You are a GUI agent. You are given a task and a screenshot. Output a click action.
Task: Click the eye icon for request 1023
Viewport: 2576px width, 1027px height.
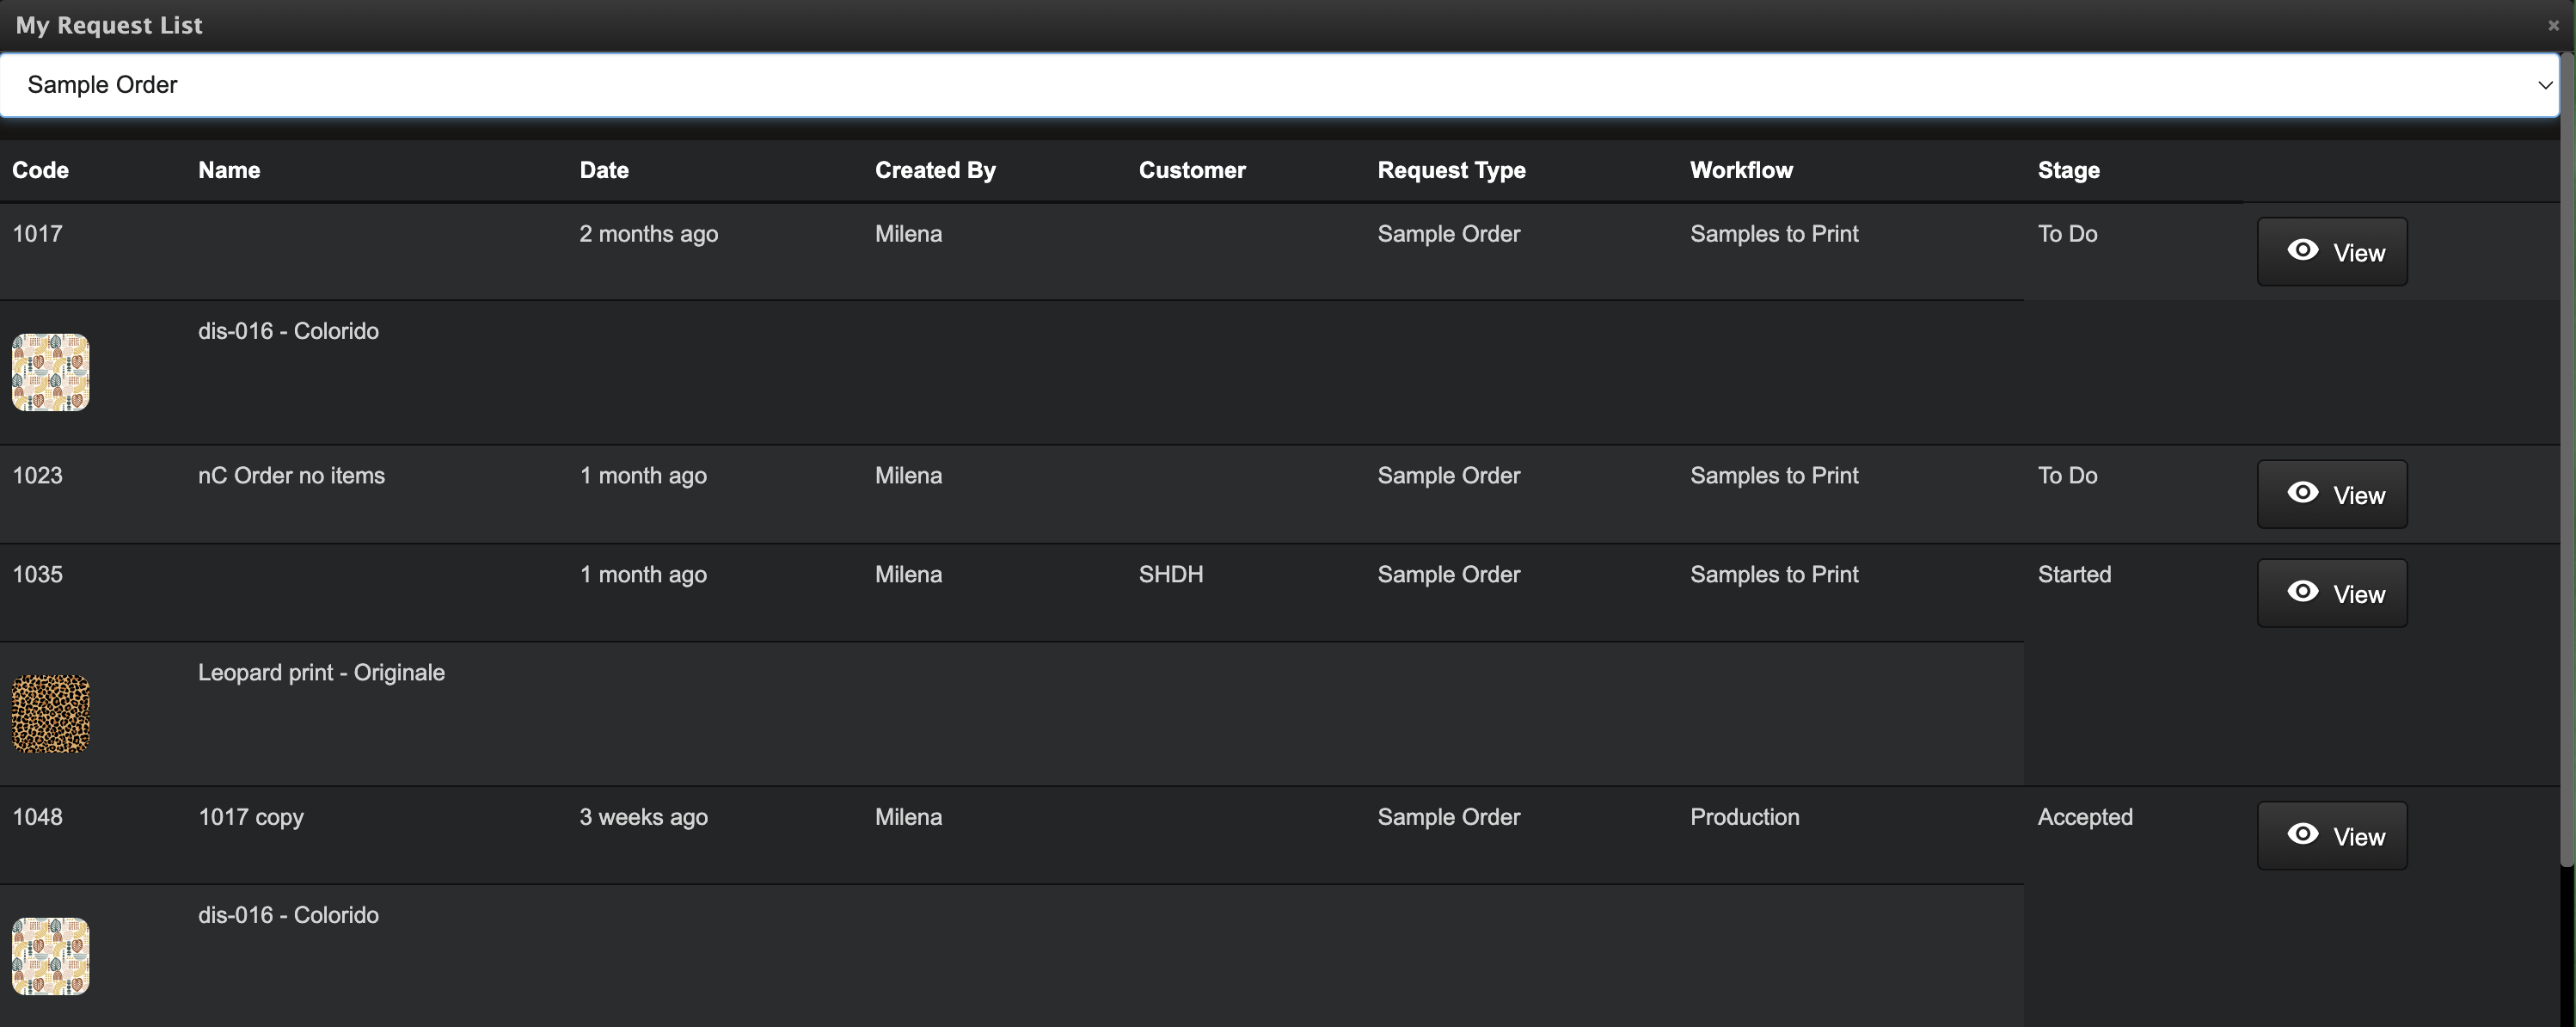(2302, 493)
